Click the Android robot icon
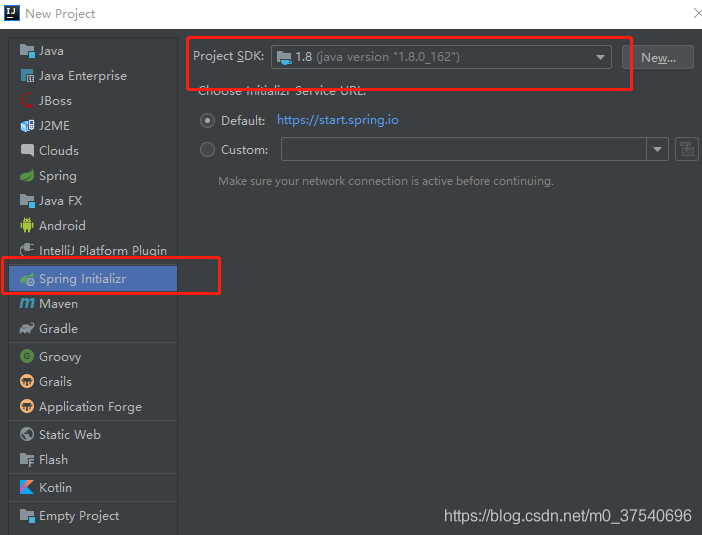The image size is (702, 535). point(27,225)
